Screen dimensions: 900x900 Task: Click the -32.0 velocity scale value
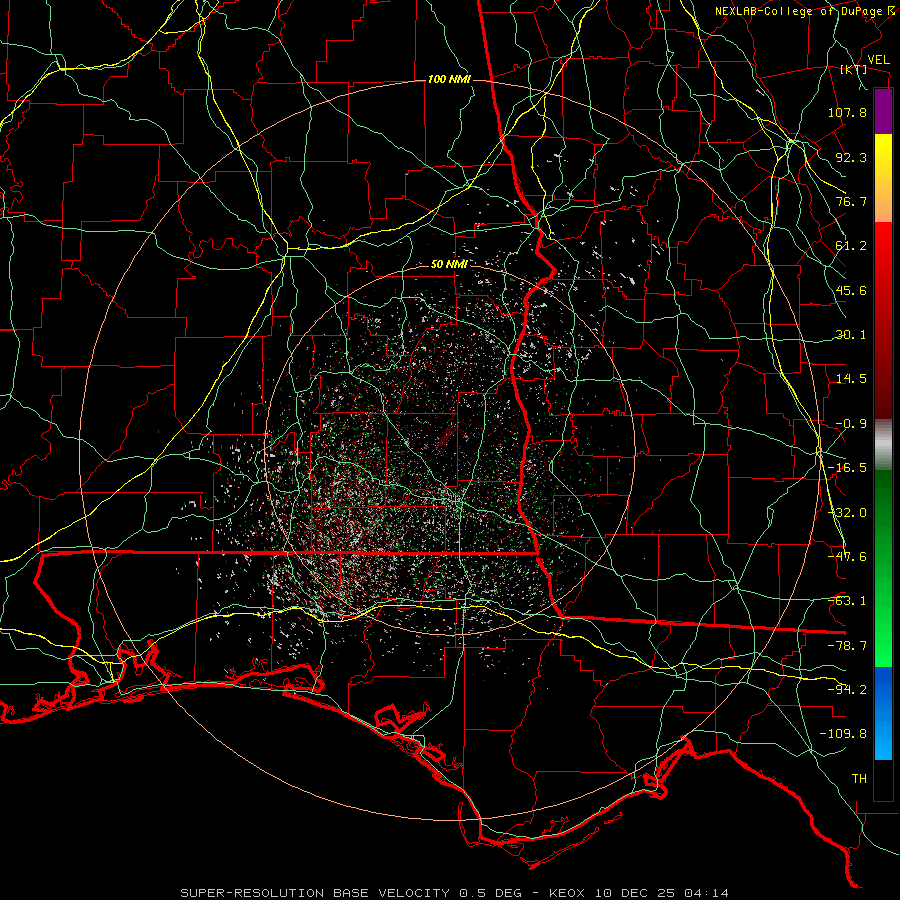(847, 513)
